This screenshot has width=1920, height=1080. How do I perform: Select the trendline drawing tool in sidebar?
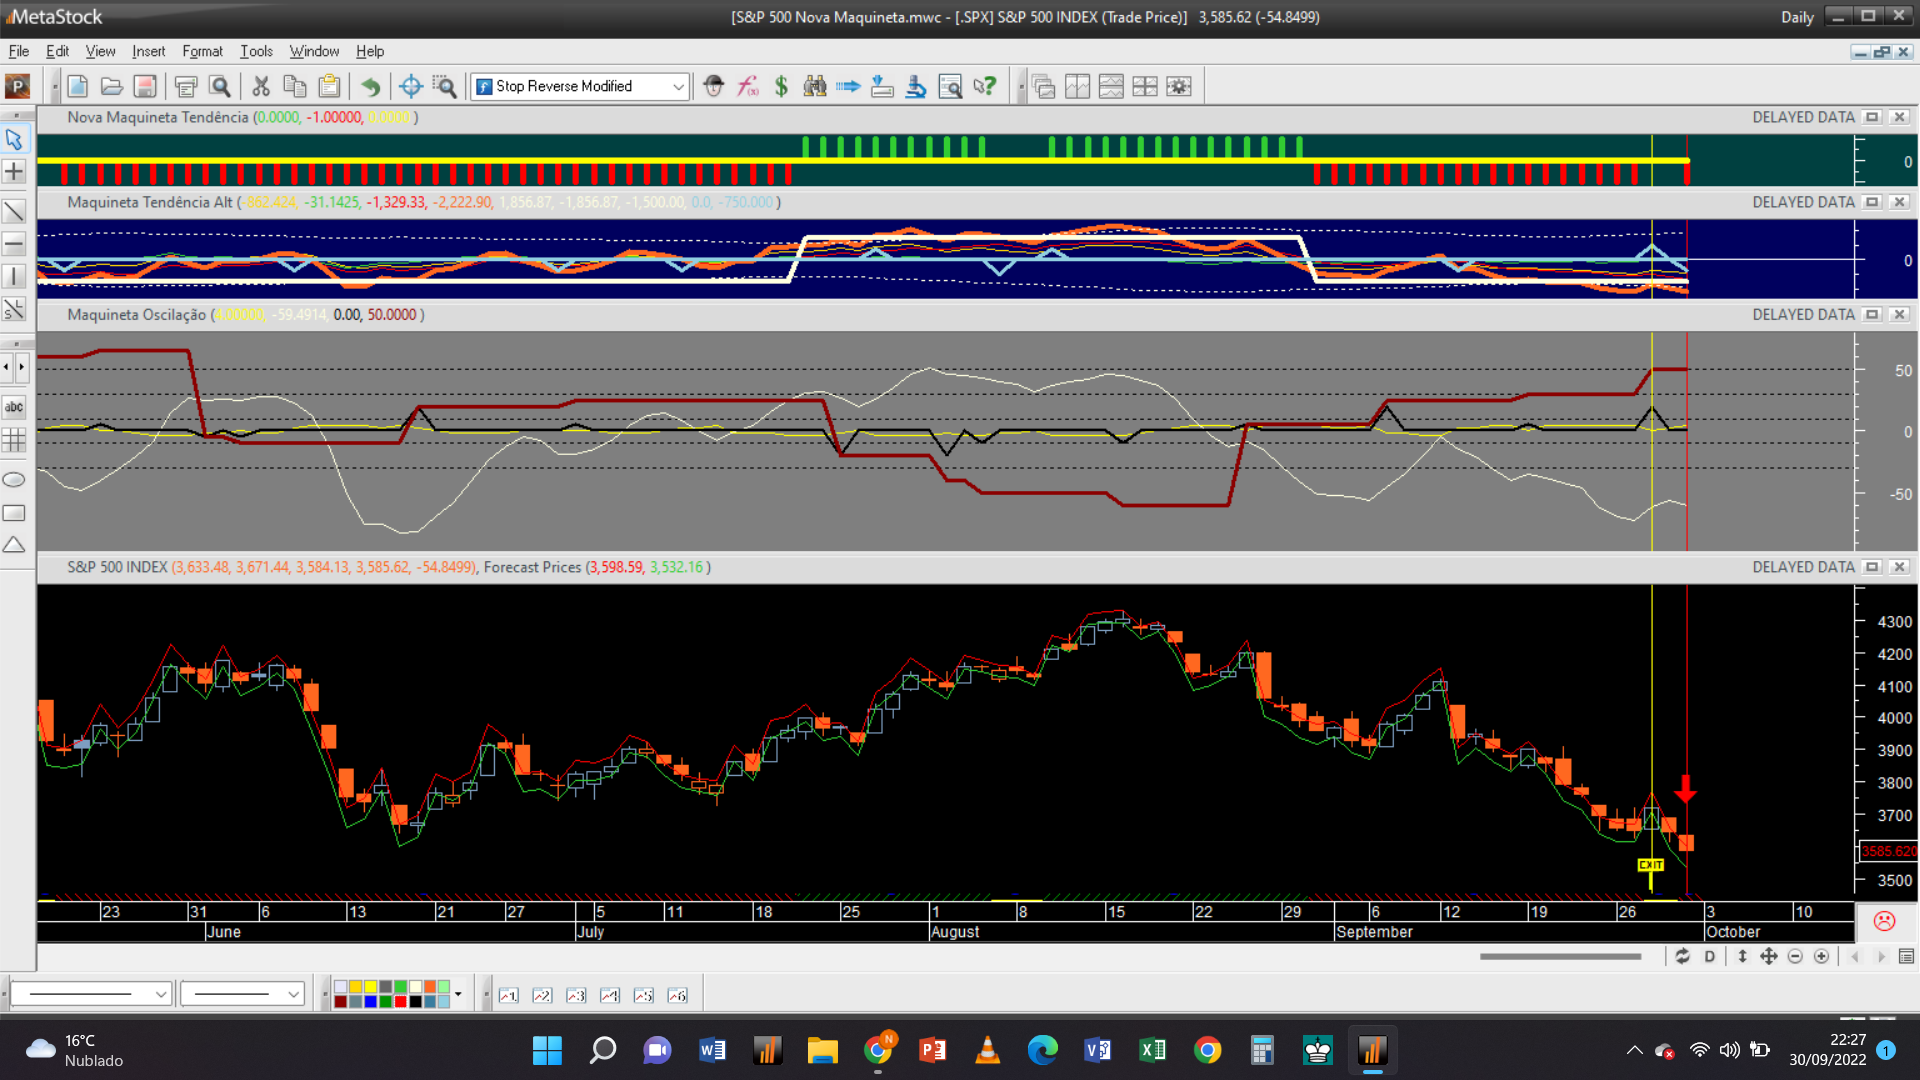(x=14, y=211)
